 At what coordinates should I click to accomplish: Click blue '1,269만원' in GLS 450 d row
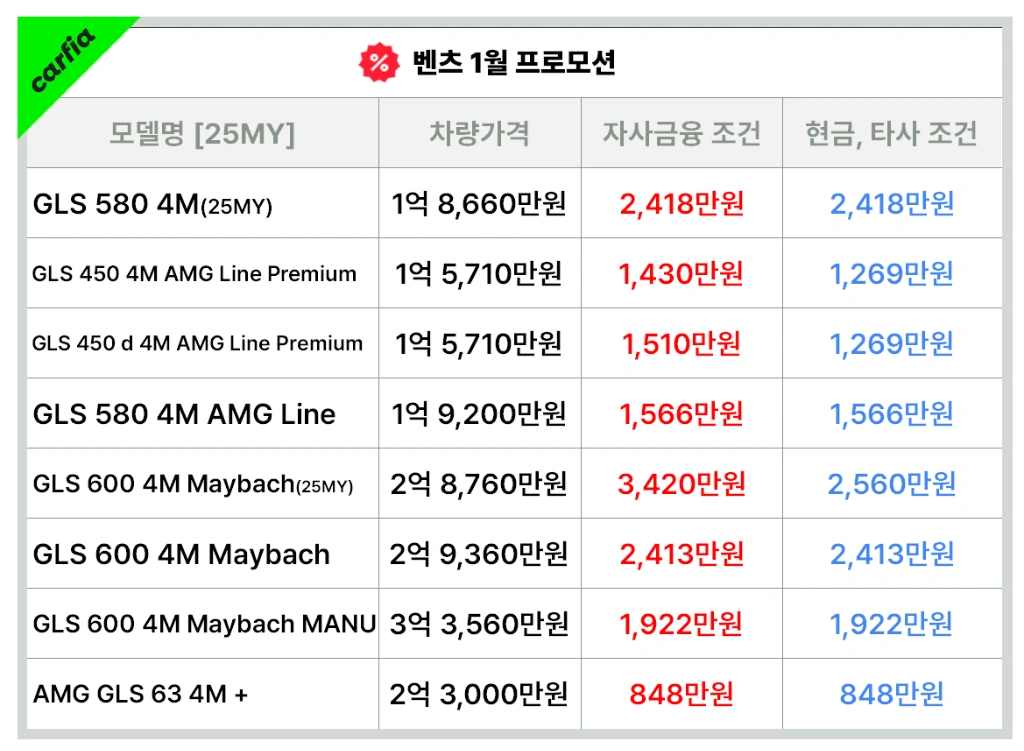(x=891, y=344)
